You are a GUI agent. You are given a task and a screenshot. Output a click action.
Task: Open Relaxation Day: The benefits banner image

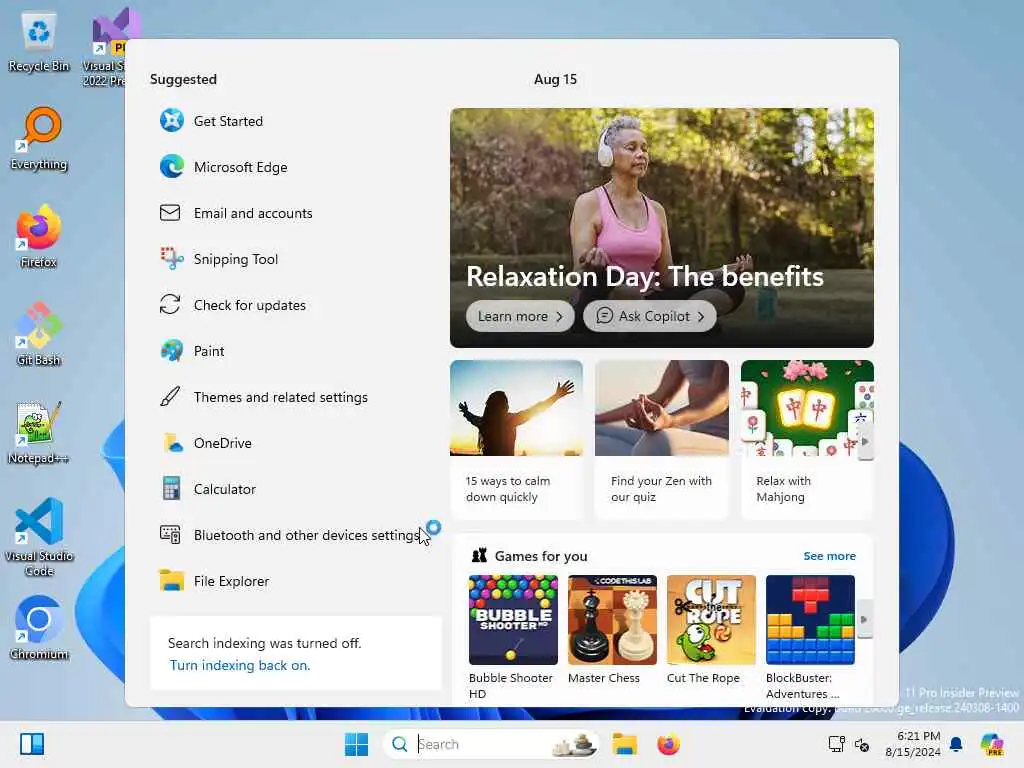coord(662,227)
